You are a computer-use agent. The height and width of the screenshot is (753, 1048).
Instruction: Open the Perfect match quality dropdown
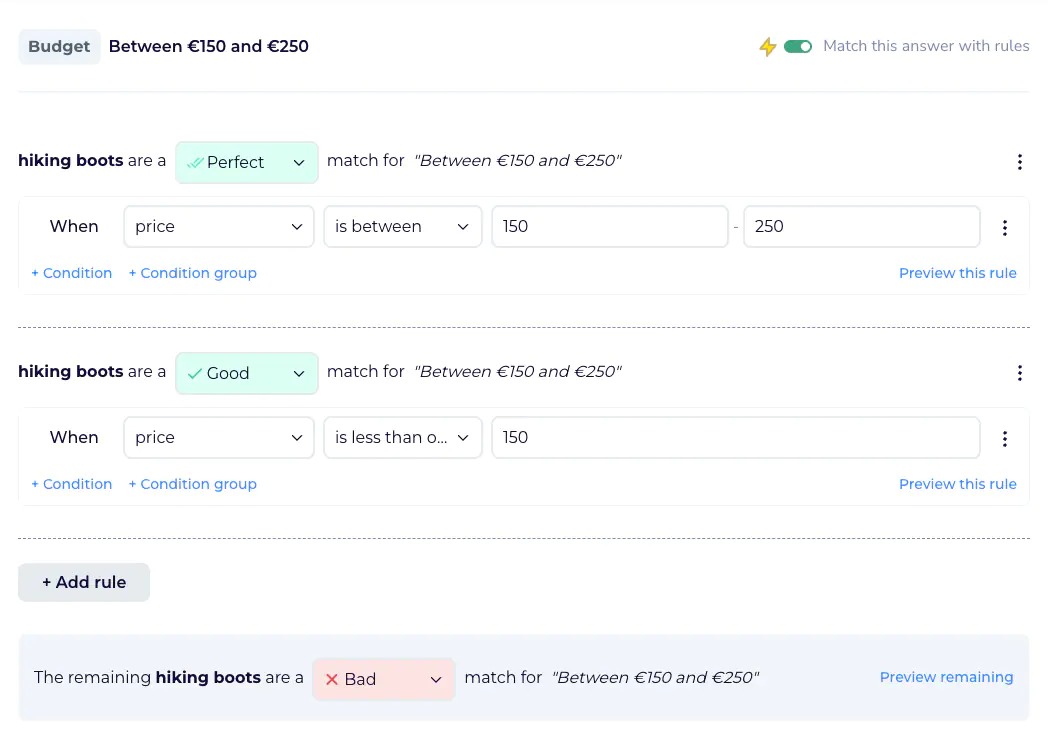click(x=247, y=162)
